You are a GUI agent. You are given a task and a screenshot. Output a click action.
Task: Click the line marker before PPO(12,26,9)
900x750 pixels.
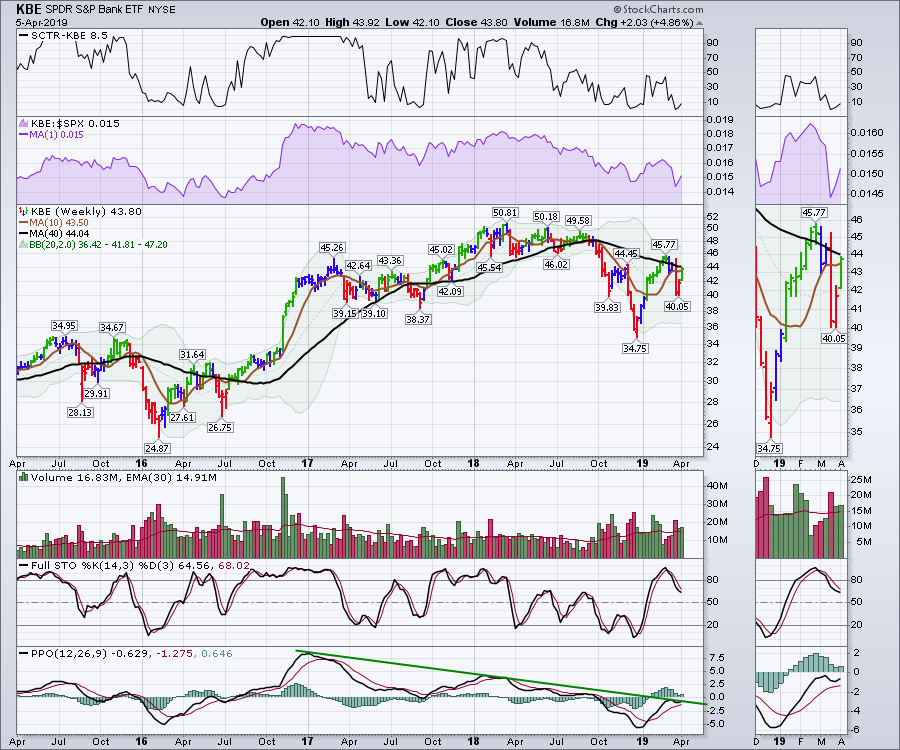tap(24, 654)
